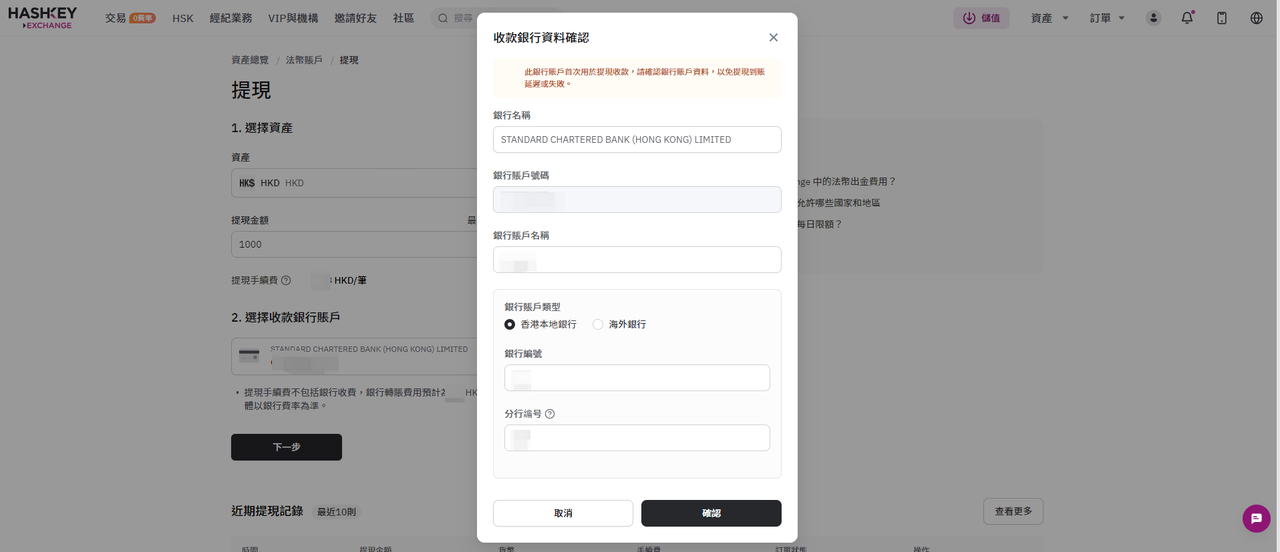Click the 最近10則 label tag
1280x552 pixels.
[337, 512]
